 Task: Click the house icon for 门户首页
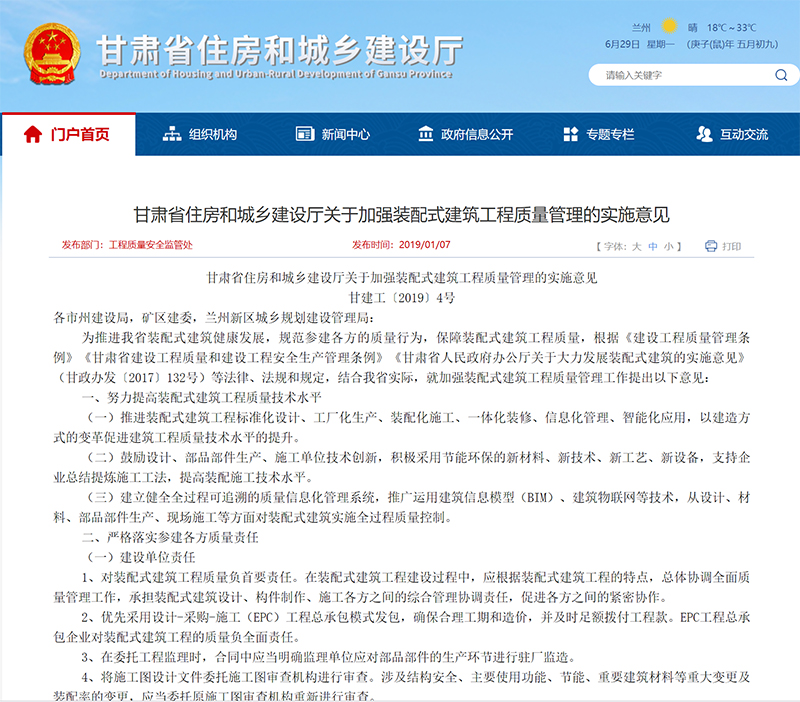click(33, 134)
